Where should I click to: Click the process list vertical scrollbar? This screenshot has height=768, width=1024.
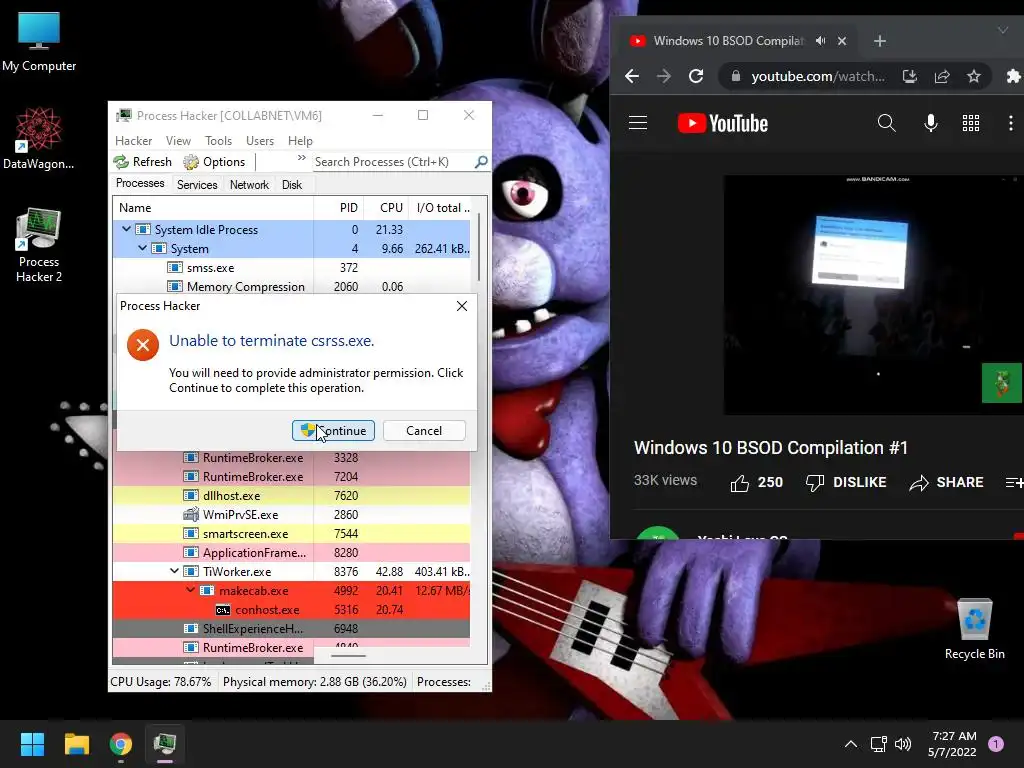pyautogui.click(x=479, y=248)
